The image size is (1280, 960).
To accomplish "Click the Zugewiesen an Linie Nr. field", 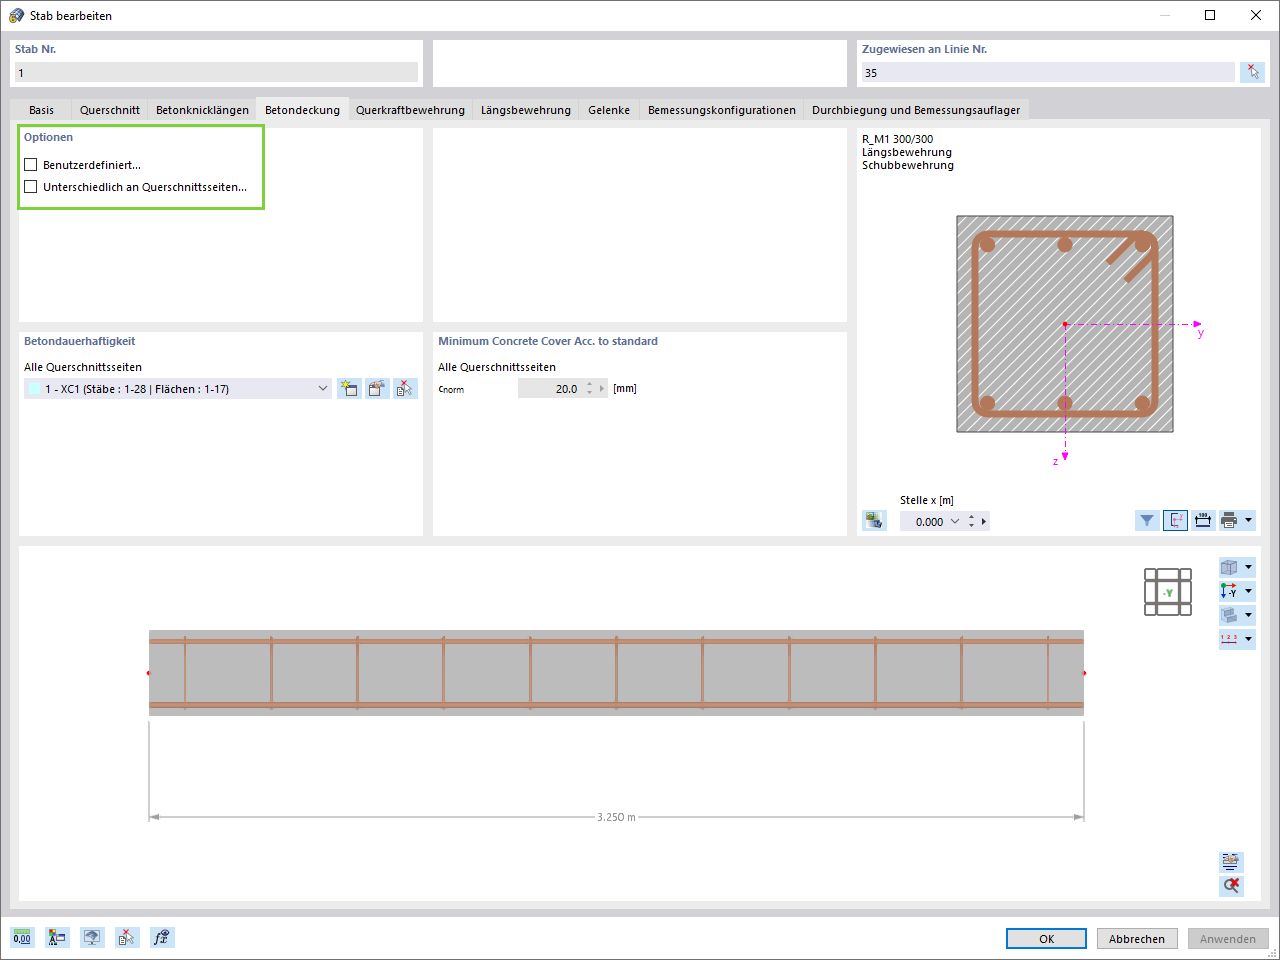I will (x=1048, y=72).
